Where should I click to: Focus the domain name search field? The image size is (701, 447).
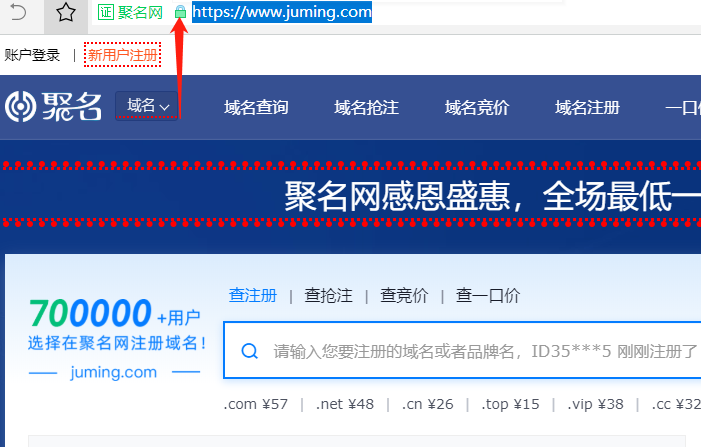pos(462,350)
